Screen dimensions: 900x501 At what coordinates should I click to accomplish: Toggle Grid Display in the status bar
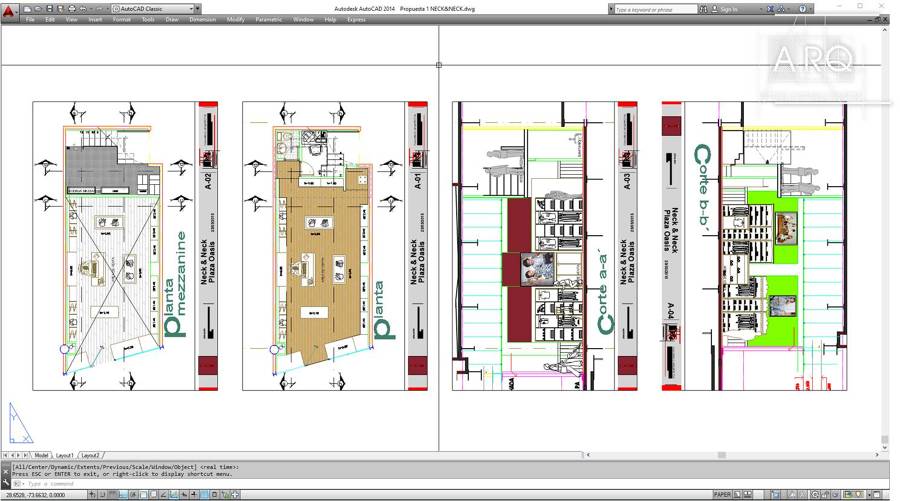coord(112,495)
